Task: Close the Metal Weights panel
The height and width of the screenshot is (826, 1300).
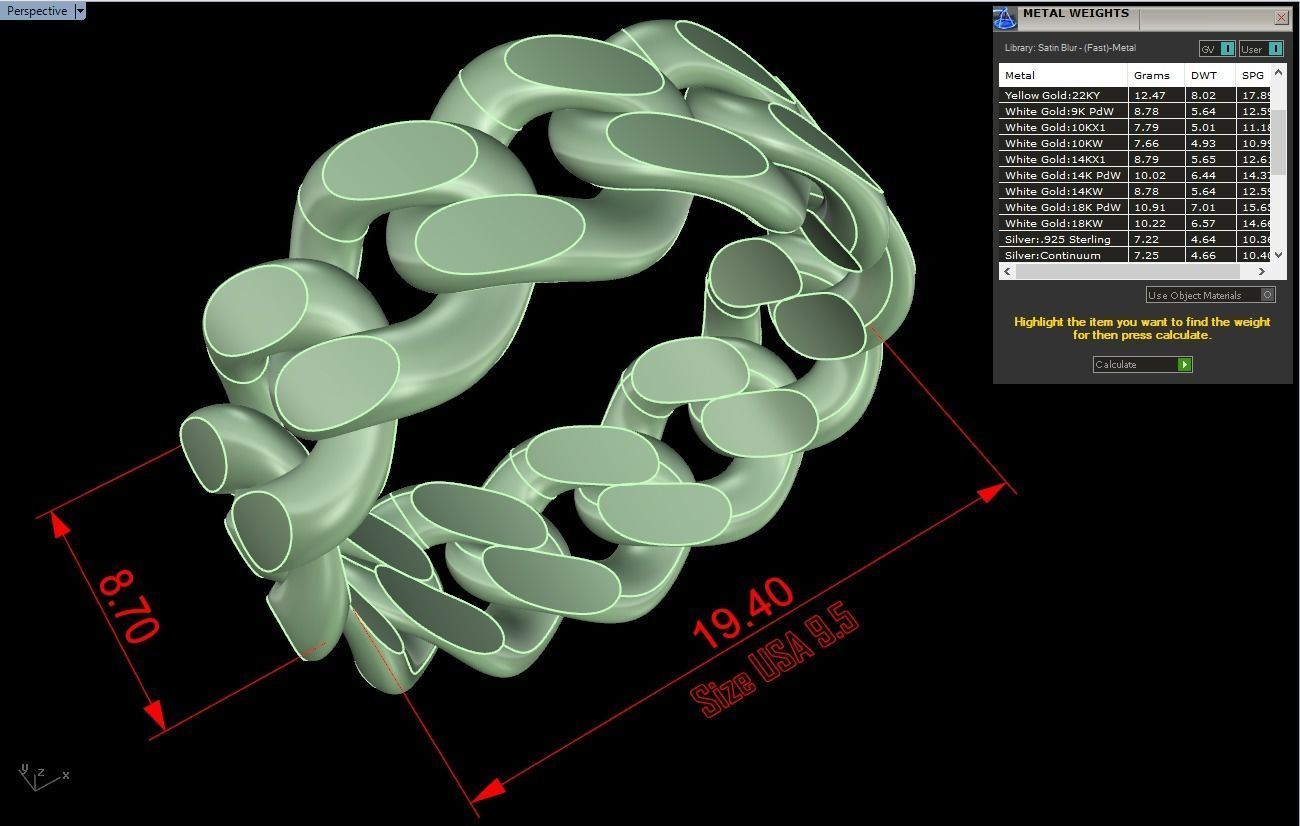Action: pos(1281,17)
